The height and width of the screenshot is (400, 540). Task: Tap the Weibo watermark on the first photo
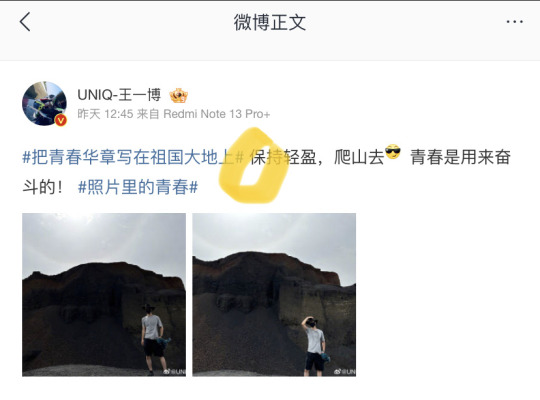(174, 372)
